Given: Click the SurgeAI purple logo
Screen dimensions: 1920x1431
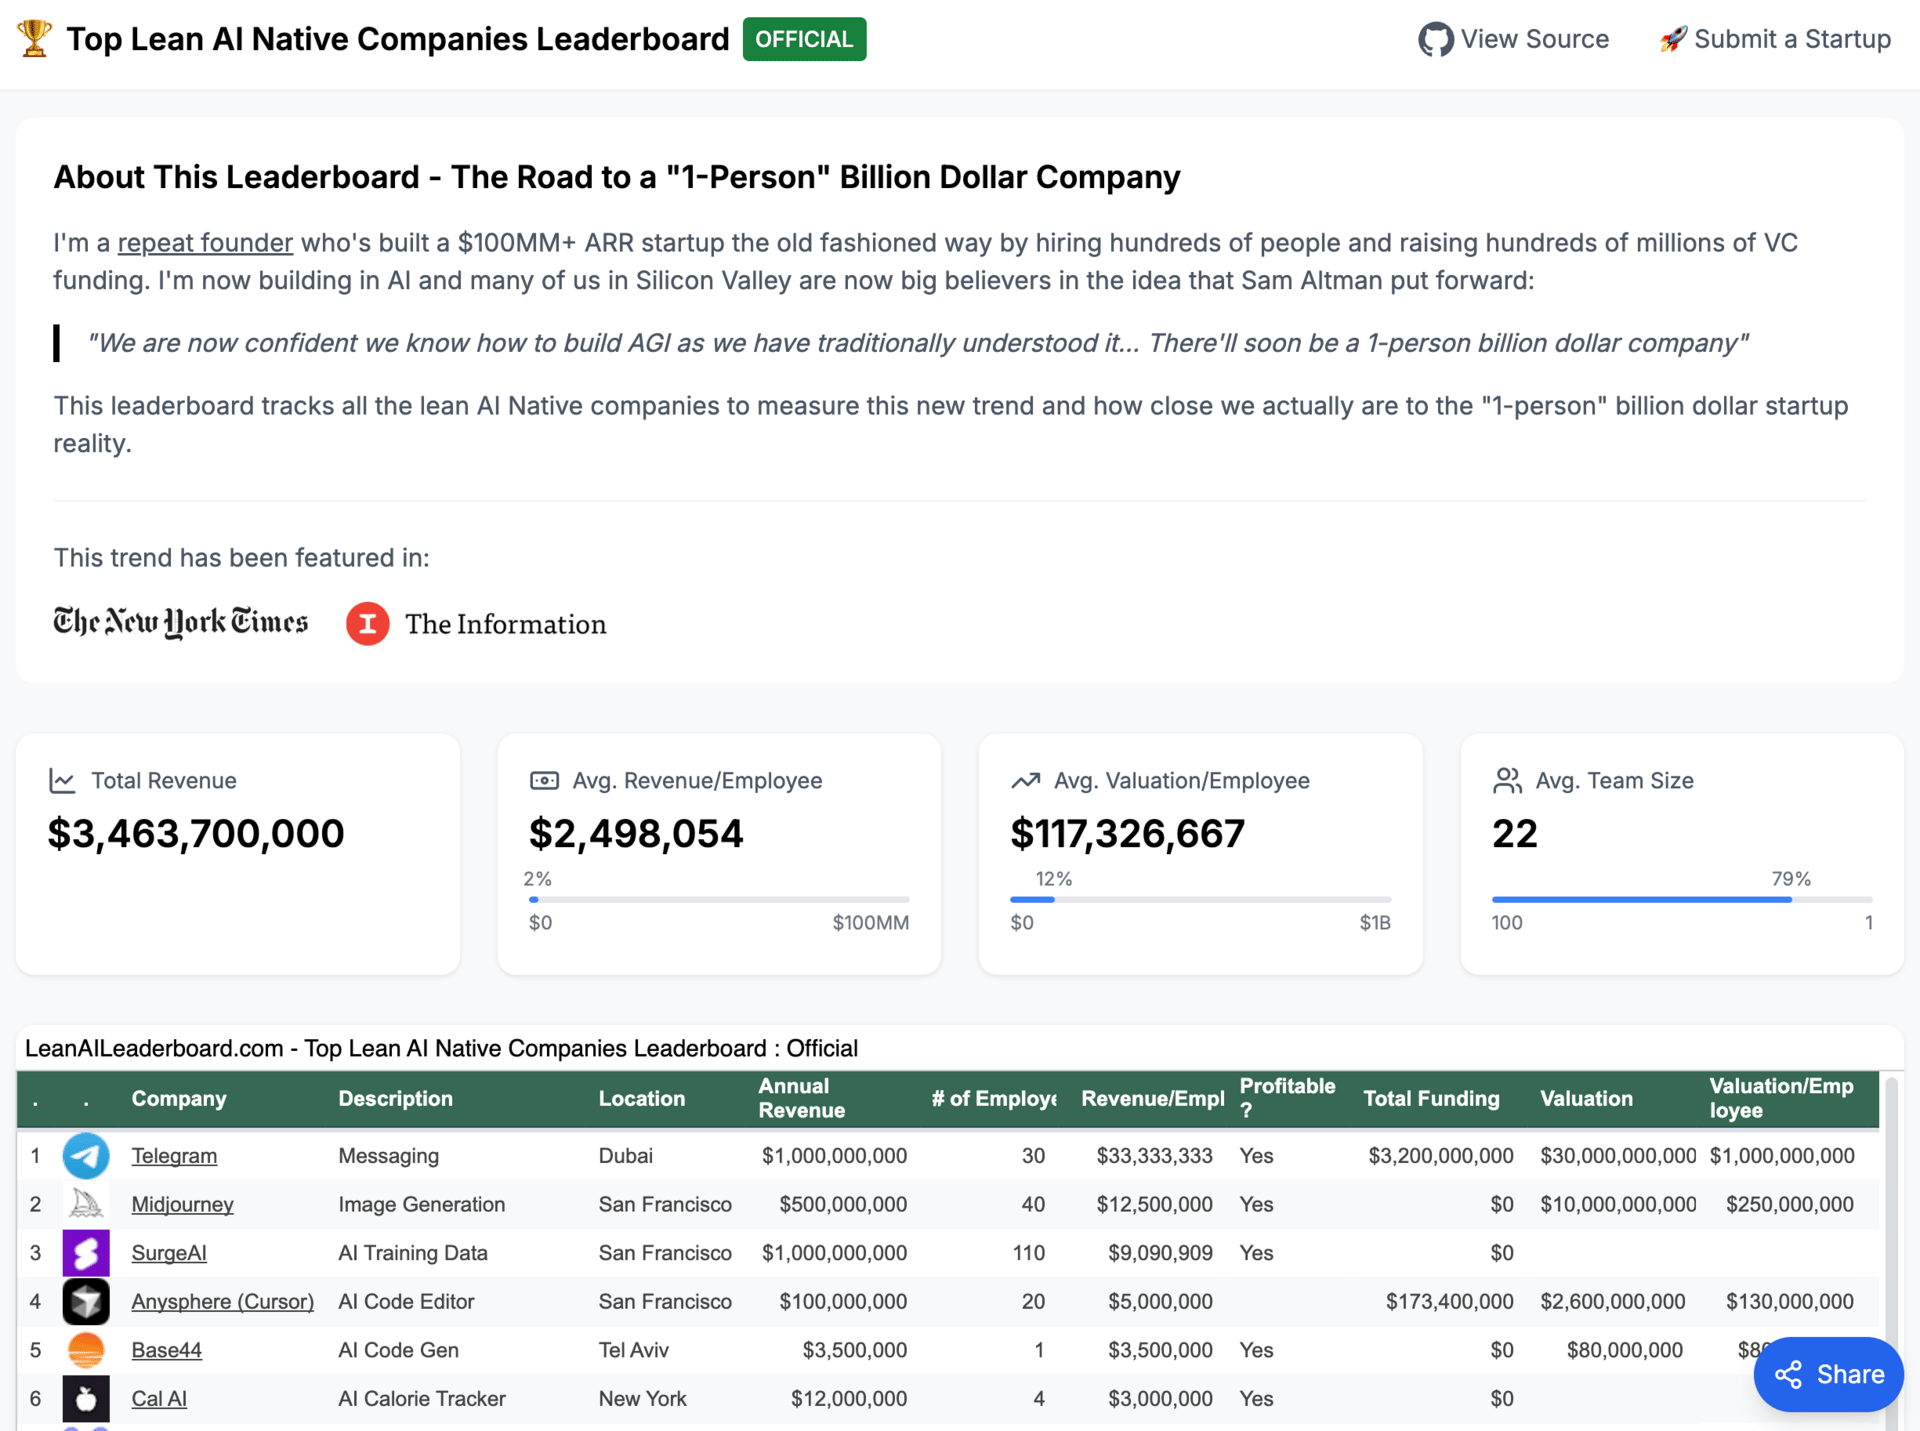Looking at the screenshot, I should [86, 1253].
